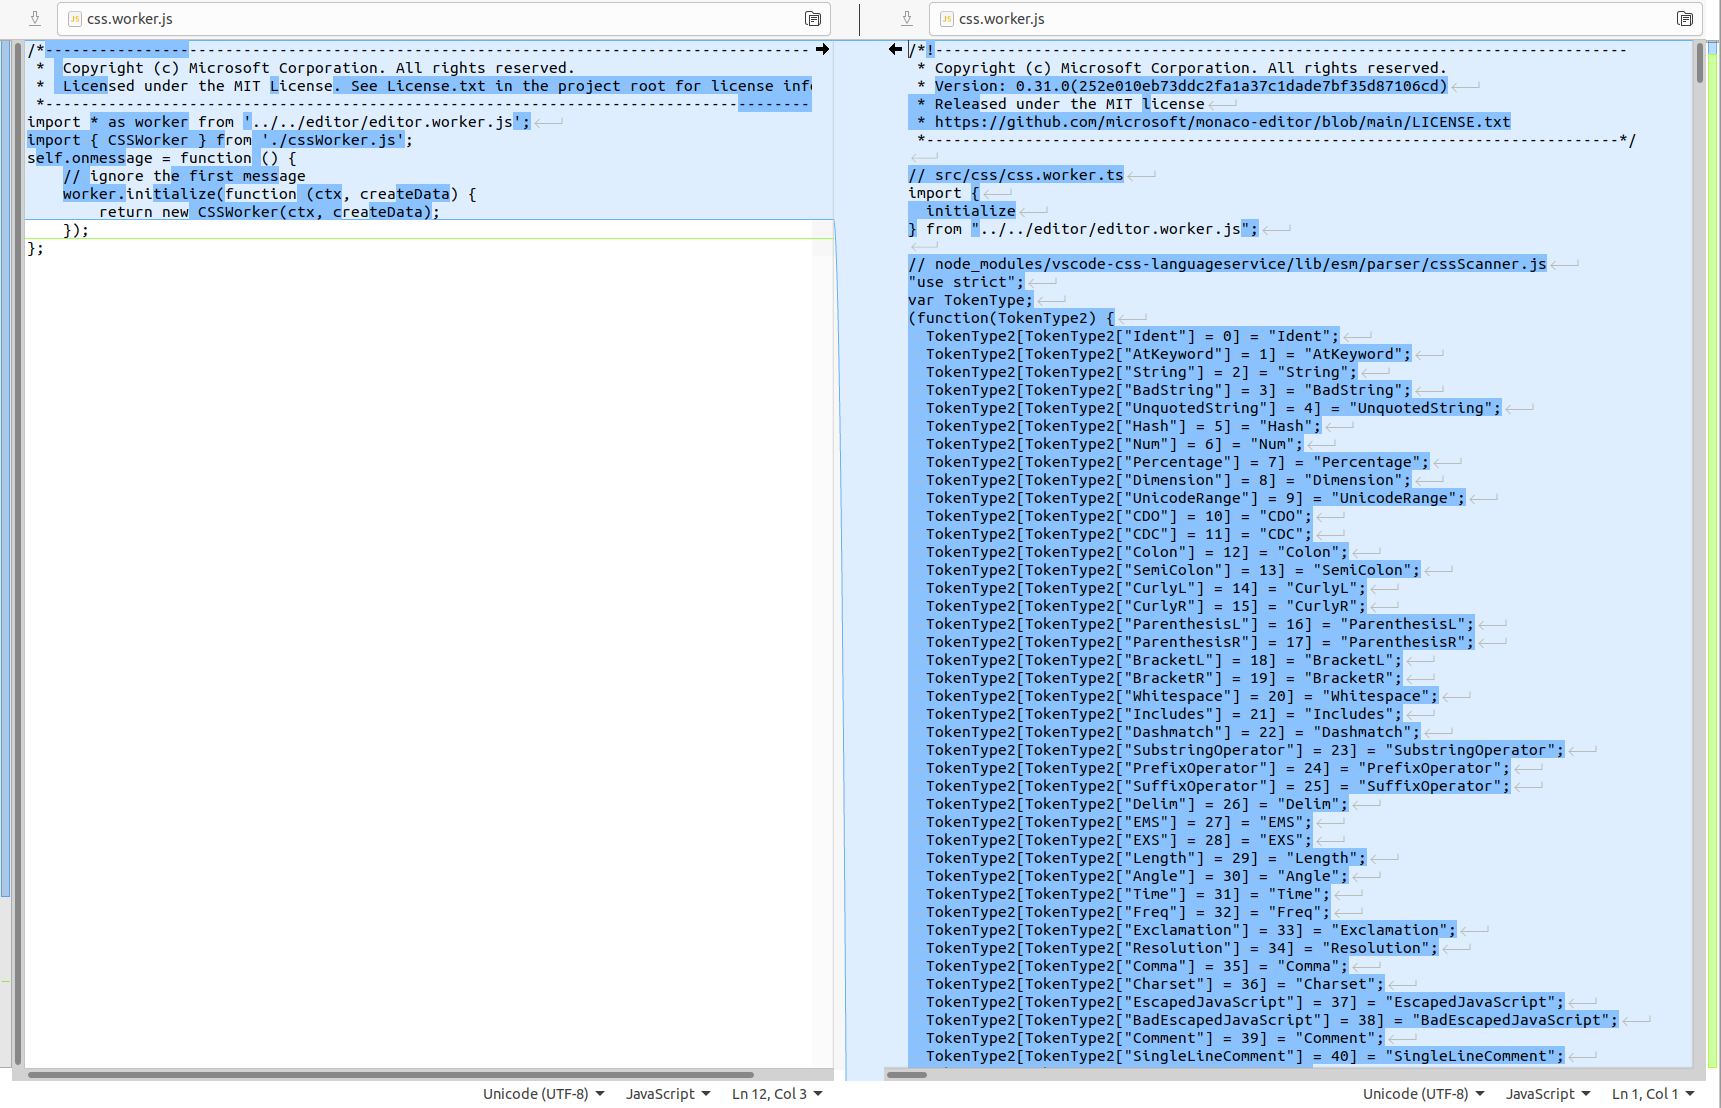1721x1108 pixels.
Task: Open the left pane JavaScript language dropdown
Action: tap(667, 1093)
